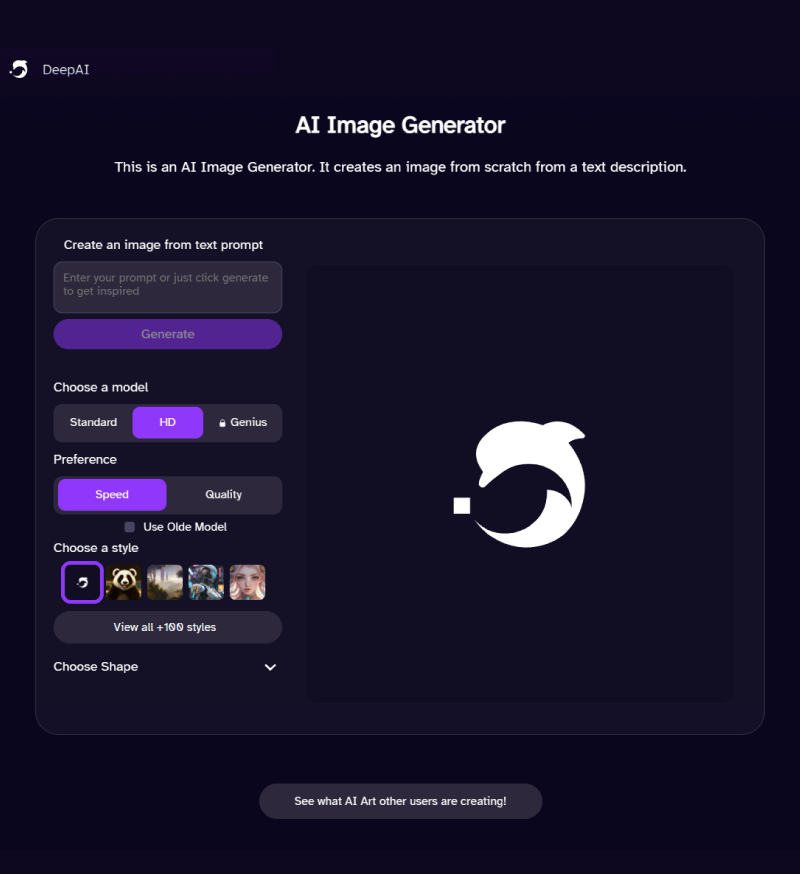The width and height of the screenshot is (800, 874).
Task: Click the large dolphin placeholder image
Action: [x=520, y=484]
